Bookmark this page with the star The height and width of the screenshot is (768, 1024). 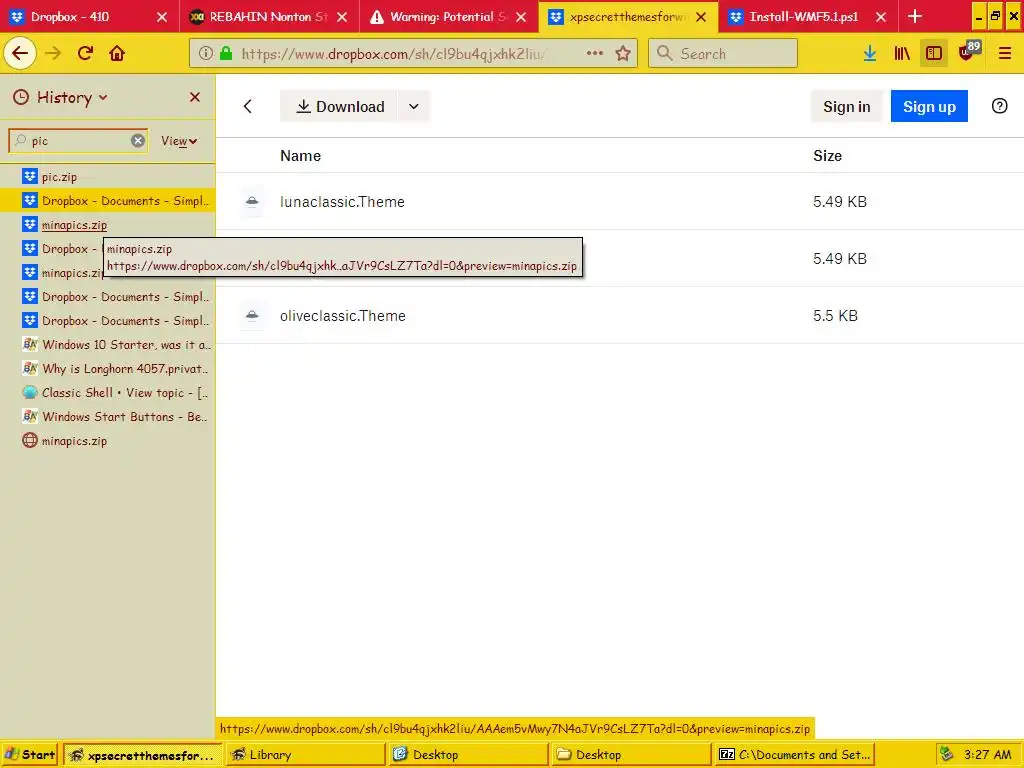[623, 53]
